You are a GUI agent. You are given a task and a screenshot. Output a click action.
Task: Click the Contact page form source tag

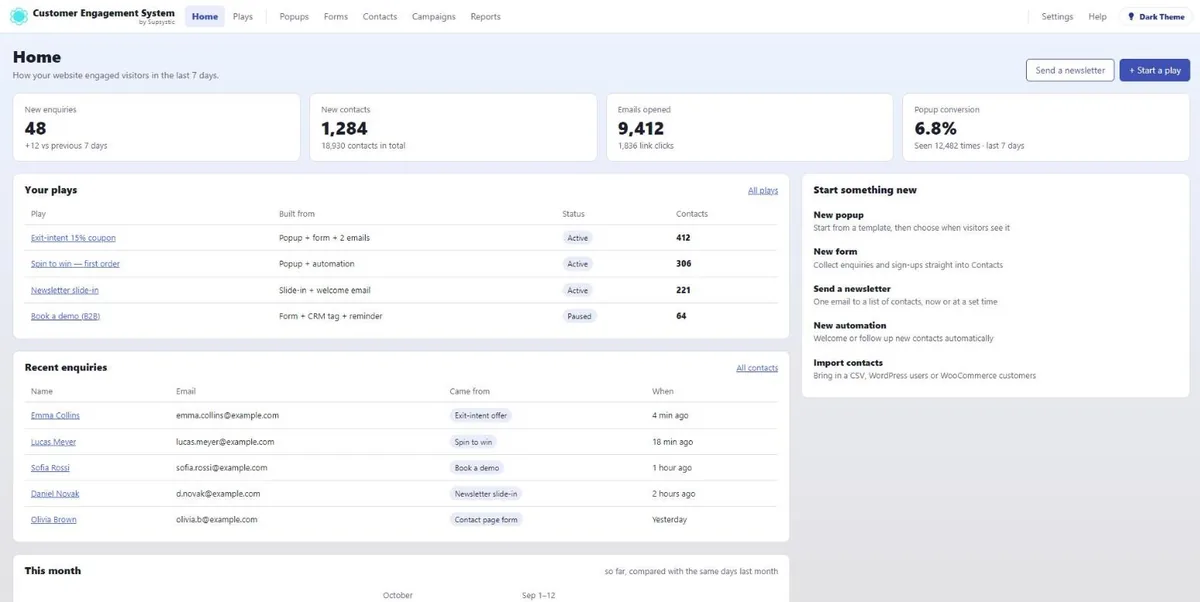pyautogui.click(x=486, y=519)
